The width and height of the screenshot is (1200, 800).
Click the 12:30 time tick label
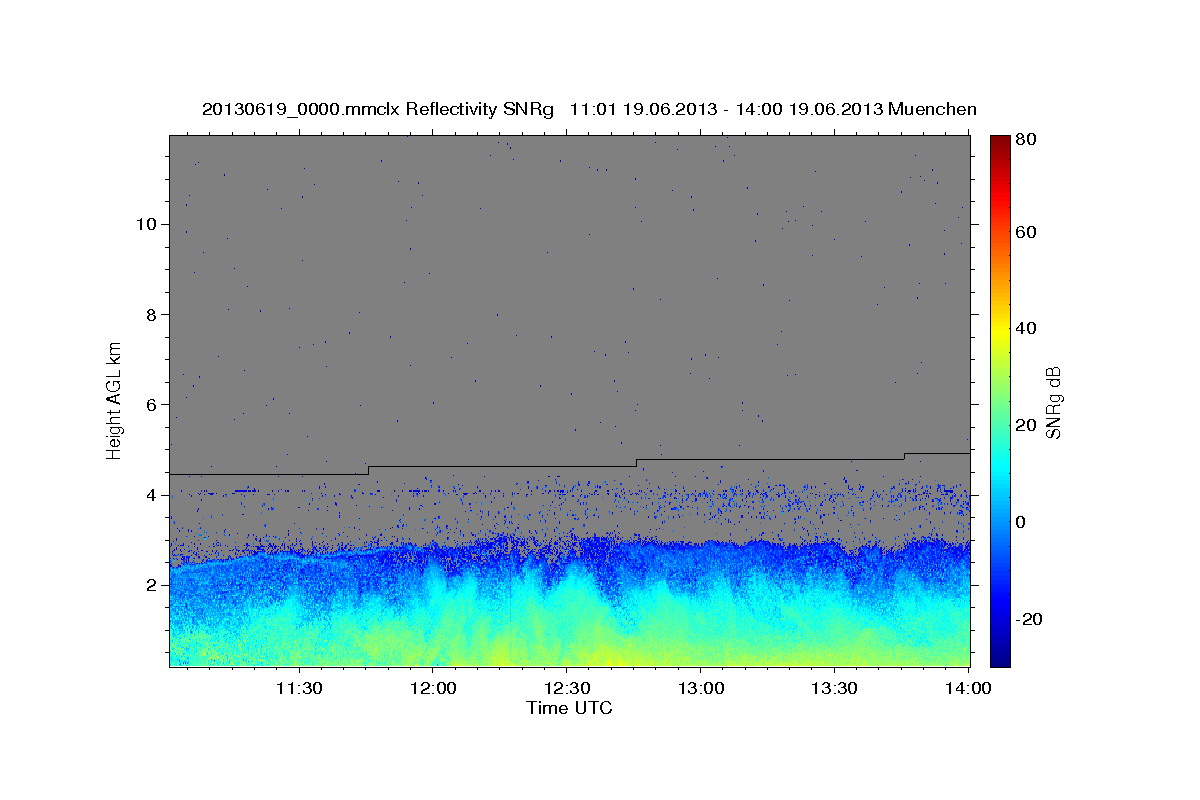coord(567,688)
